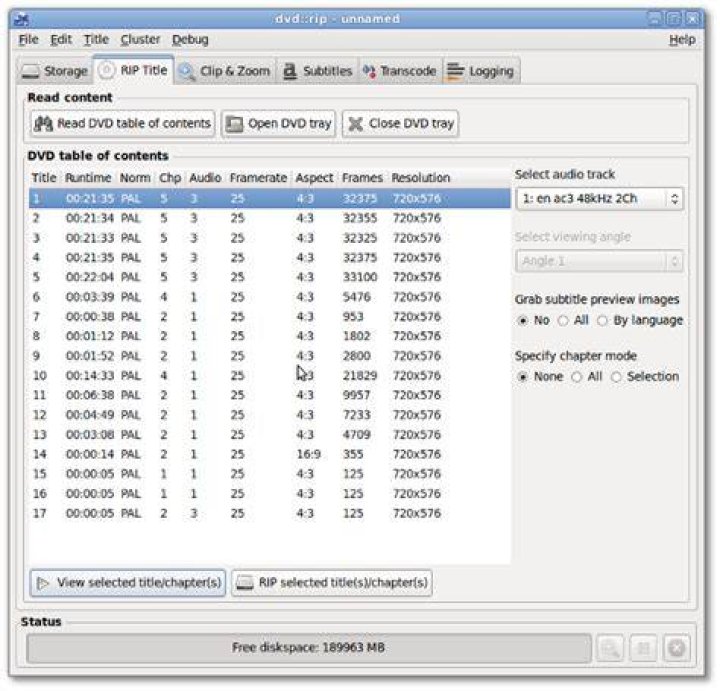
Task: Click the binoculars icon on Read DVD button
Action: pos(44,124)
